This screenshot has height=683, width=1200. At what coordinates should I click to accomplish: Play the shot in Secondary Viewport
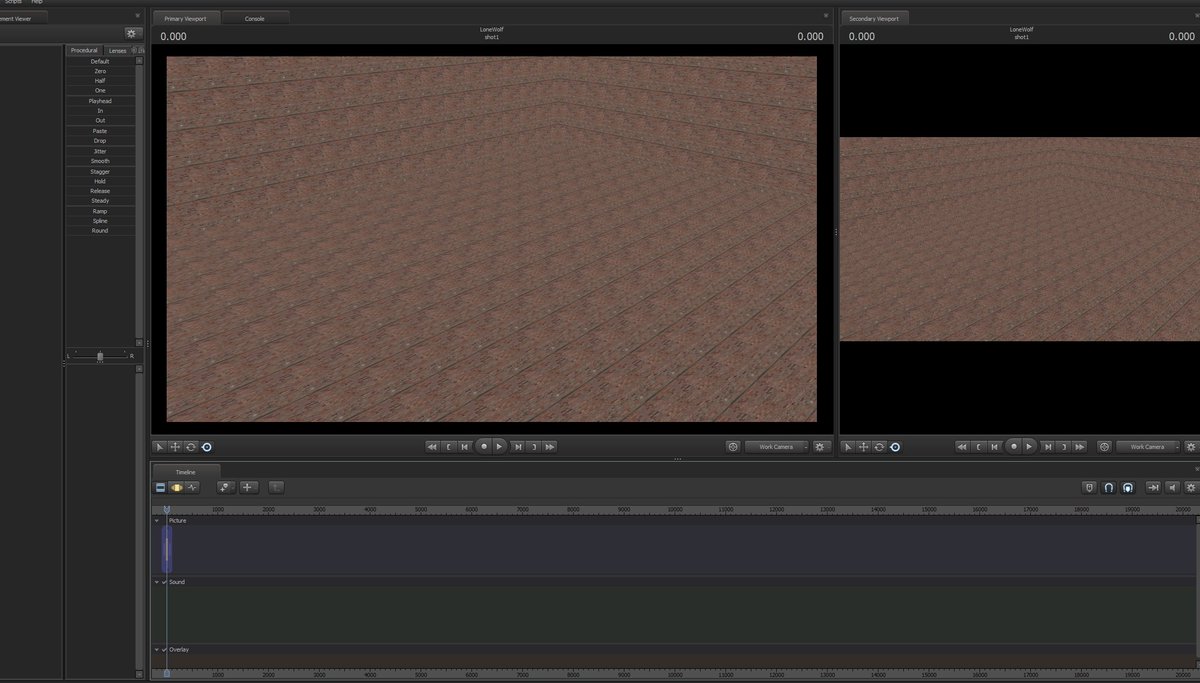(1029, 447)
